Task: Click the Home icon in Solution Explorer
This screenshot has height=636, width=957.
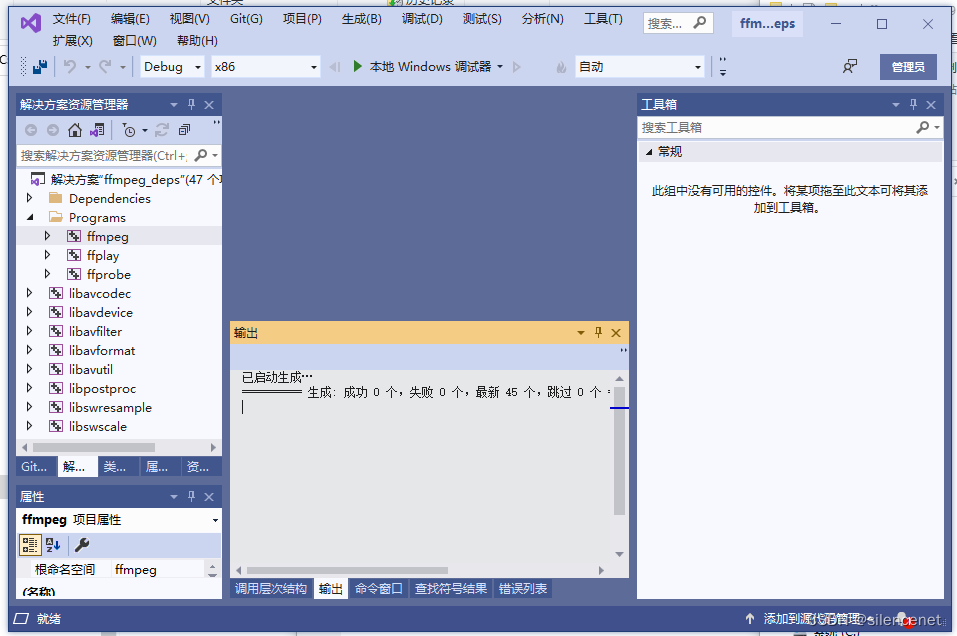Action: coord(74,130)
